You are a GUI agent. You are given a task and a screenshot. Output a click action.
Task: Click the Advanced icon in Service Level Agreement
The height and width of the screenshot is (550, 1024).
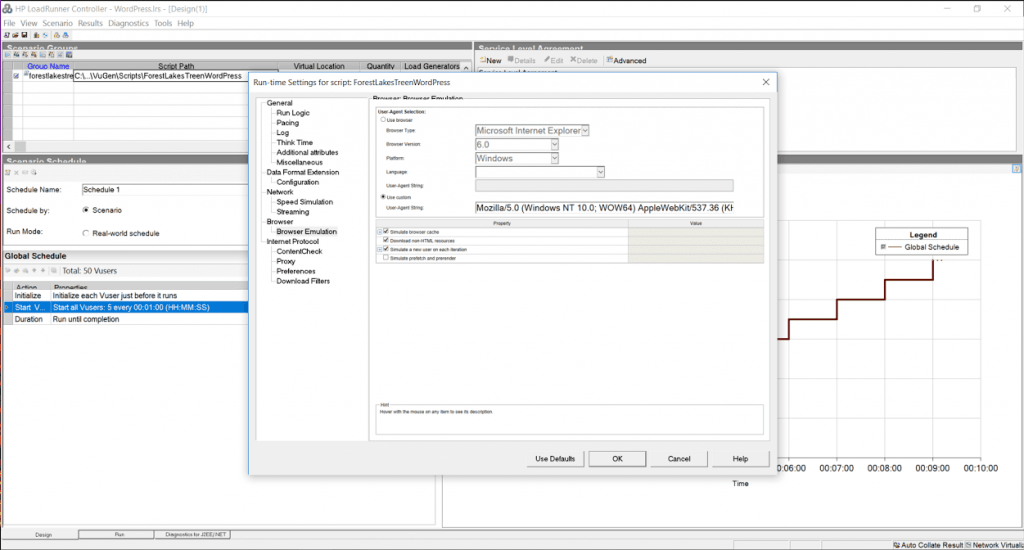point(609,60)
